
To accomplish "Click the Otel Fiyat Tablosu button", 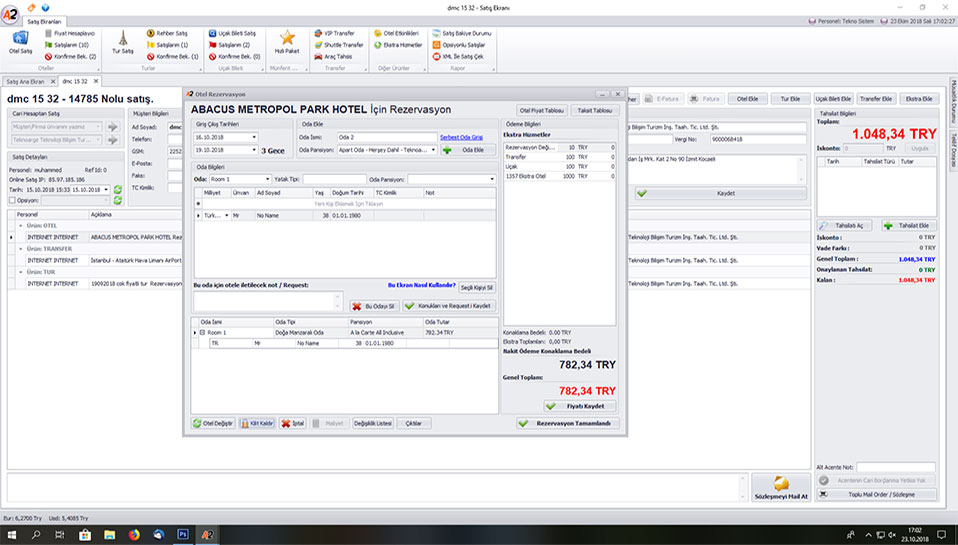I will pyautogui.click(x=541, y=111).
